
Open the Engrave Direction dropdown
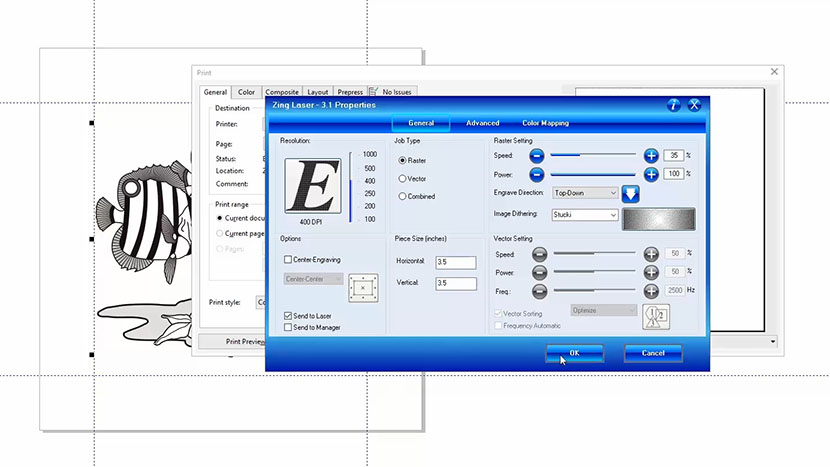click(585, 193)
